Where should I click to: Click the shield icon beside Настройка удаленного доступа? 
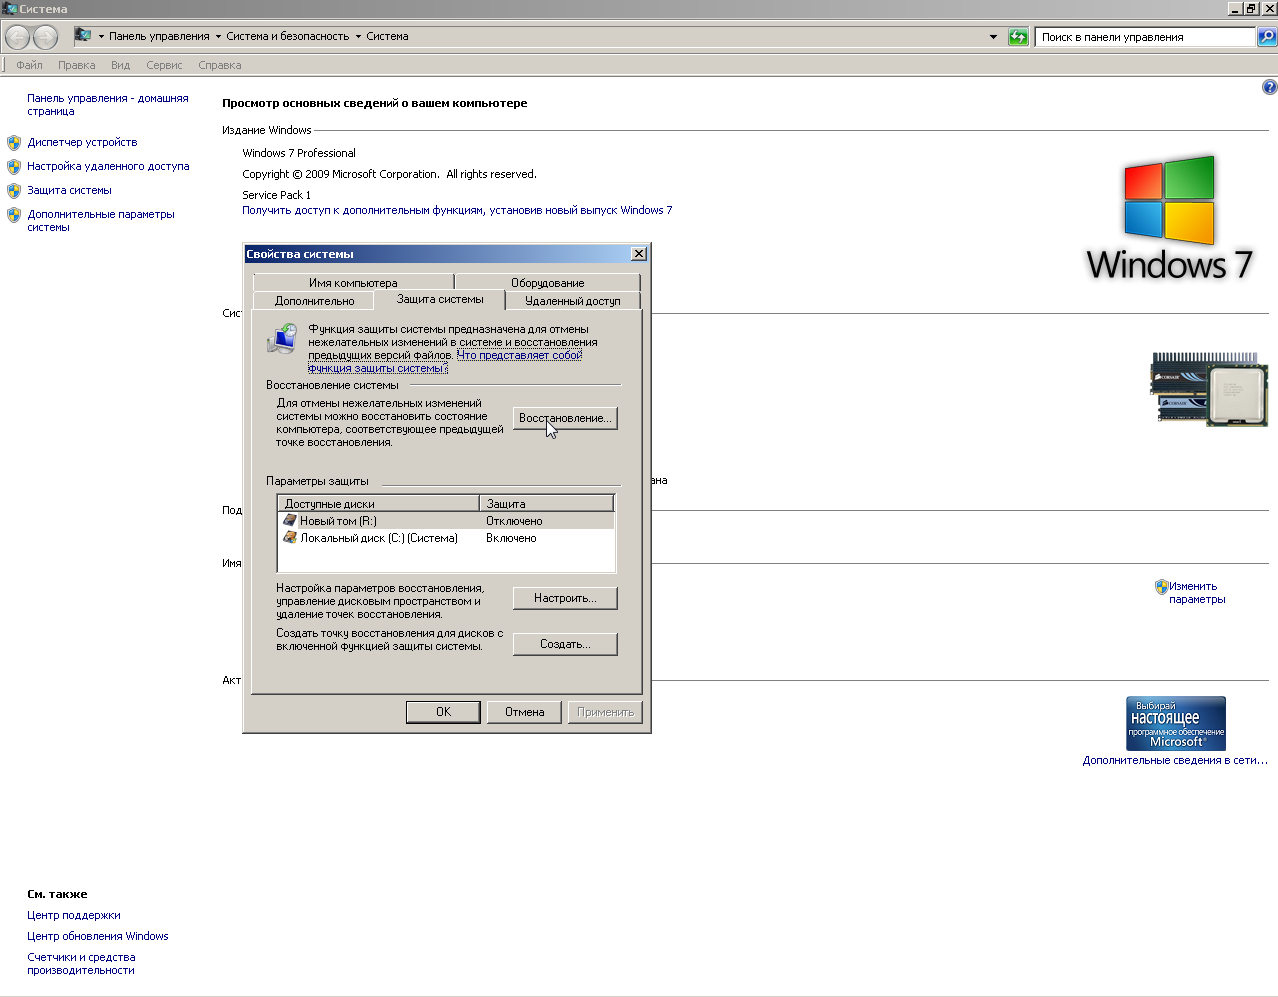(14, 167)
